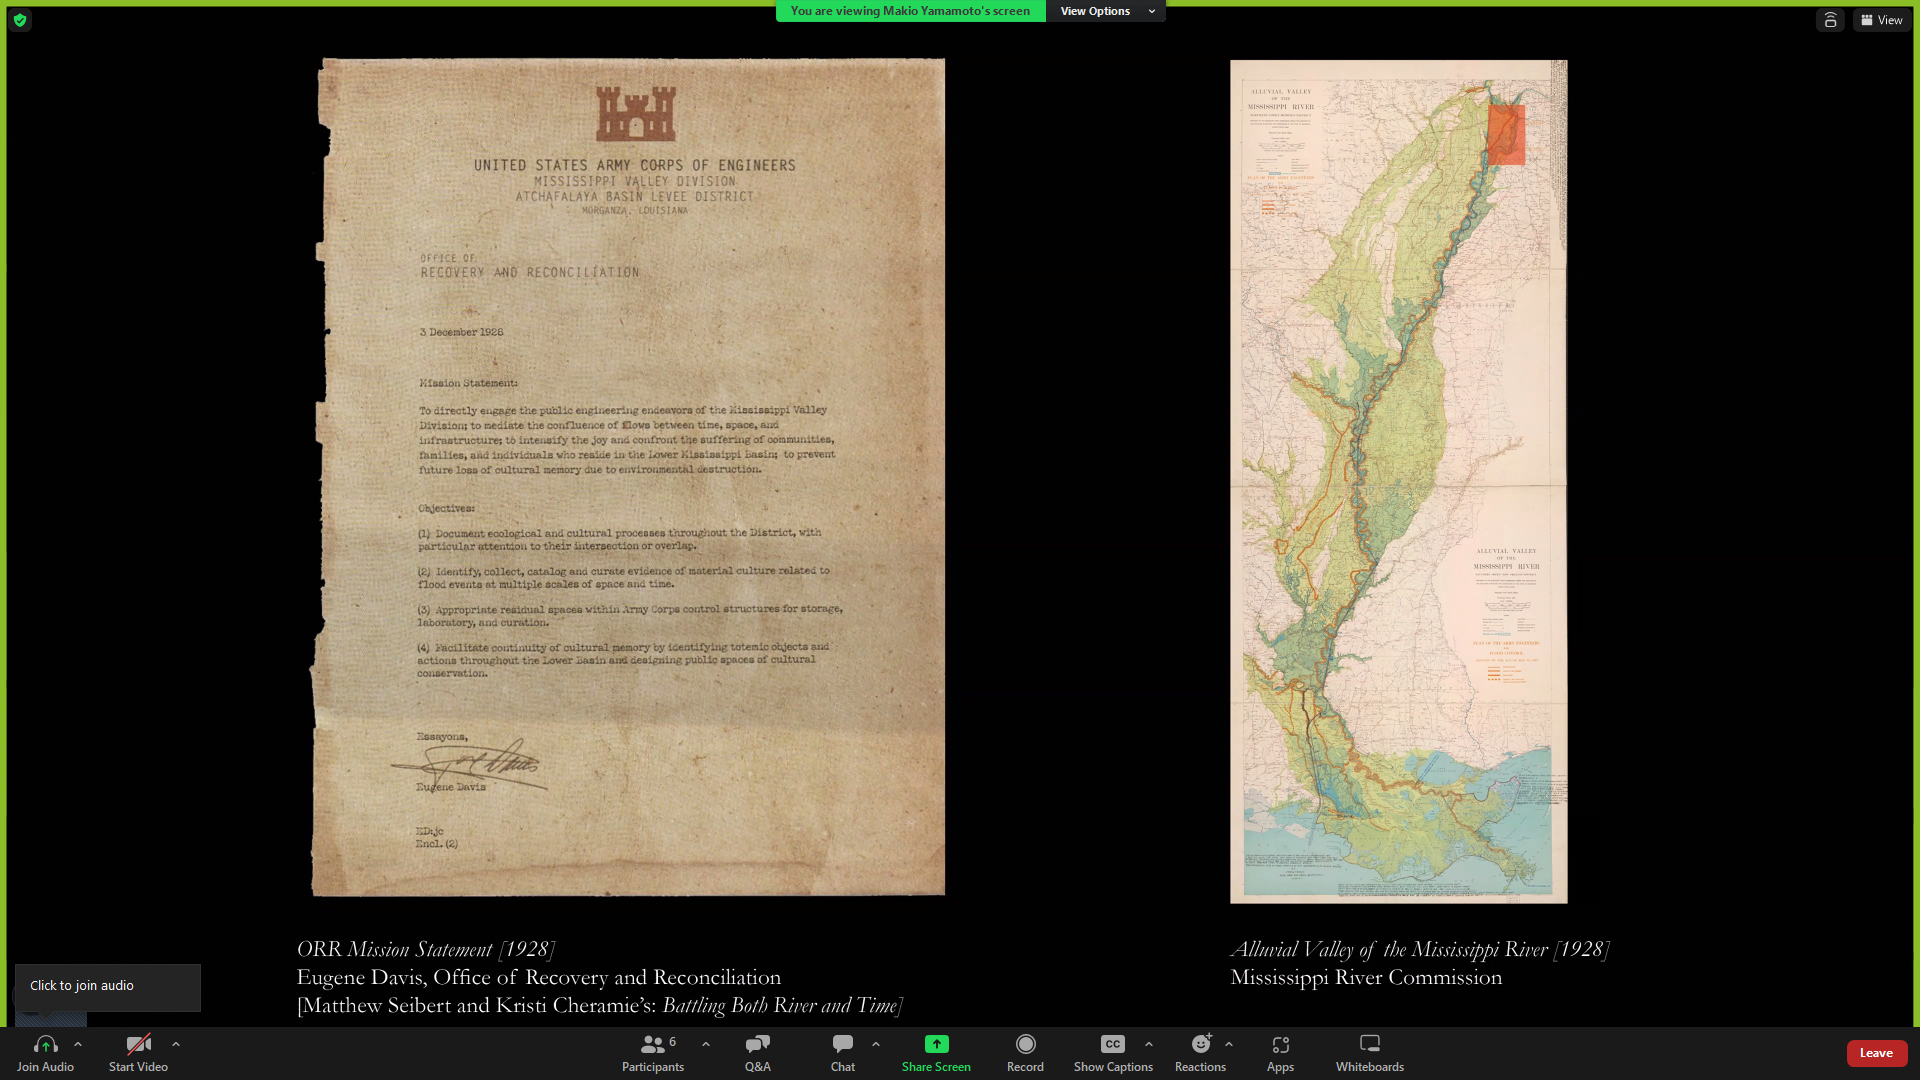Open Whiteboards
The width and height of the screenshot is (1920, 1080).
(x=1370, y=1053)
